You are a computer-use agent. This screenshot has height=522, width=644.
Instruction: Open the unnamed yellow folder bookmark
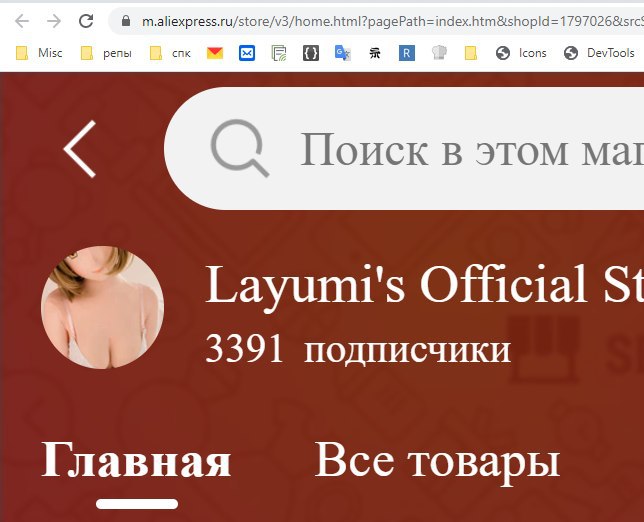[471, 53]
